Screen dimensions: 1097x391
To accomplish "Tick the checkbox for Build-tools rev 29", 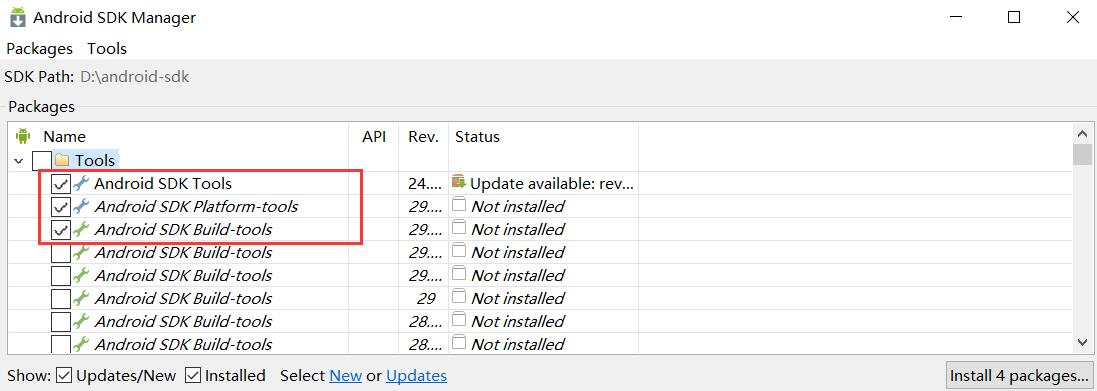I will tap(61, 299).
